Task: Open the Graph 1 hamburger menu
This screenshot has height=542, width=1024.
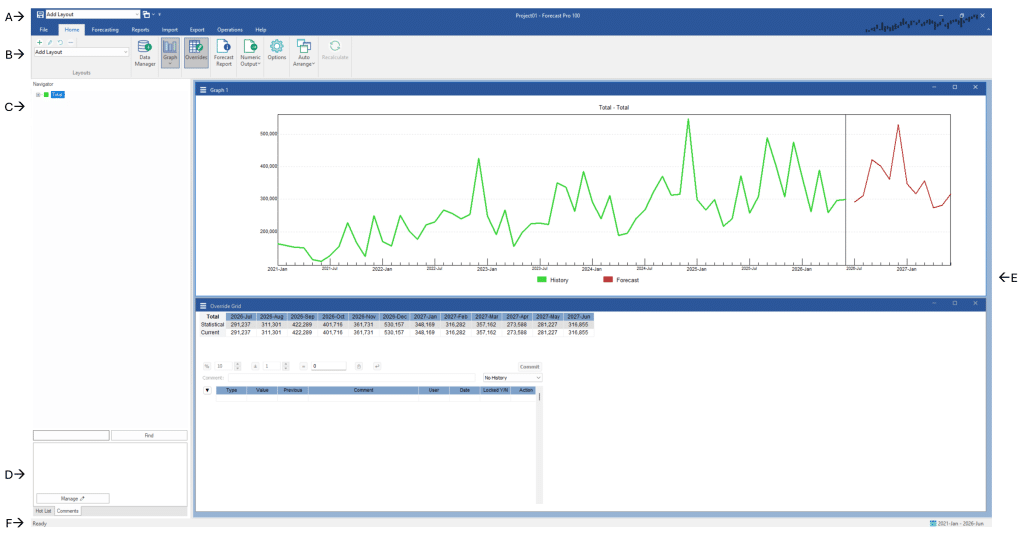Action: point(204,89)
